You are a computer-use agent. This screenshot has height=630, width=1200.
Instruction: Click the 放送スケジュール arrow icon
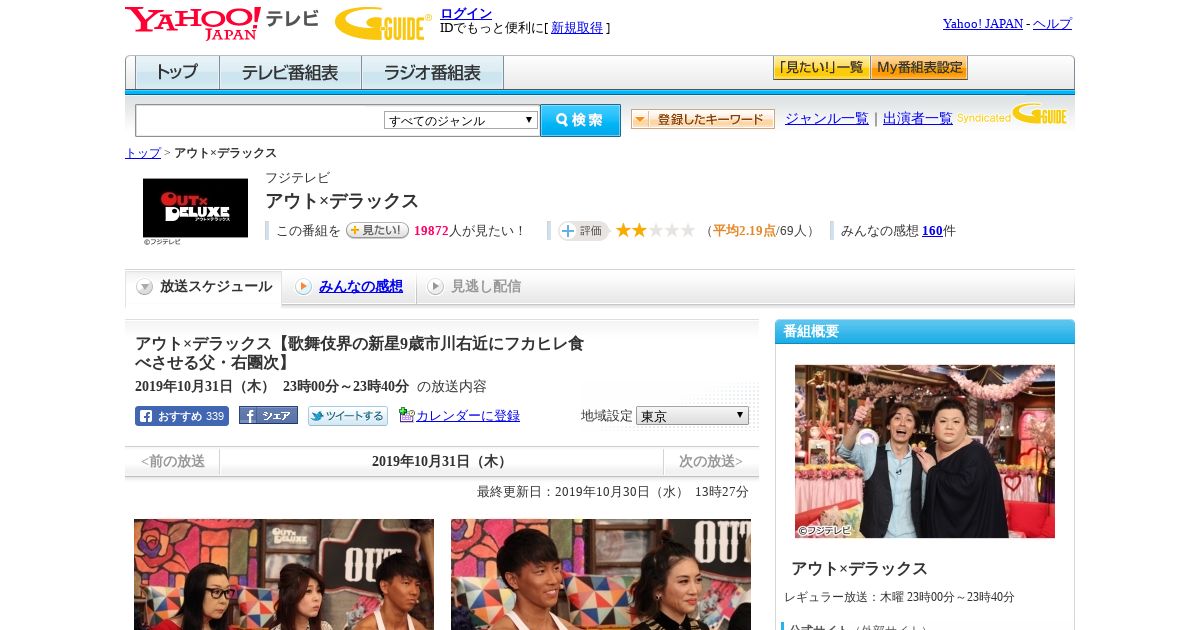click(x=145, y=287)
